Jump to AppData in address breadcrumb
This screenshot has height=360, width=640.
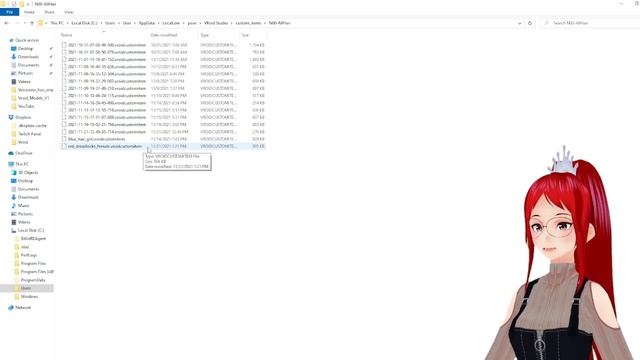click(x=147, y=23)
